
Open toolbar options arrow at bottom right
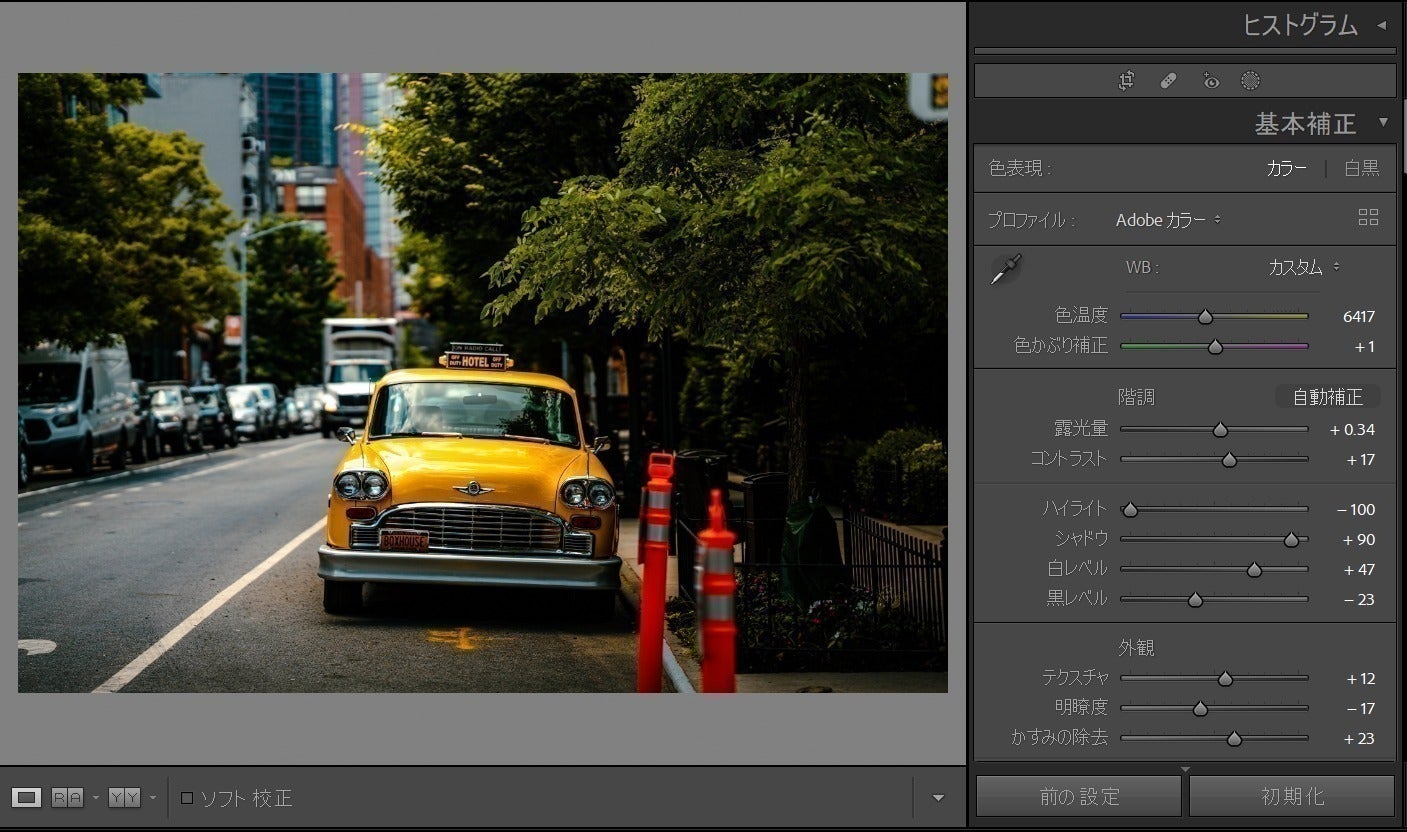(x=938, y=798)
